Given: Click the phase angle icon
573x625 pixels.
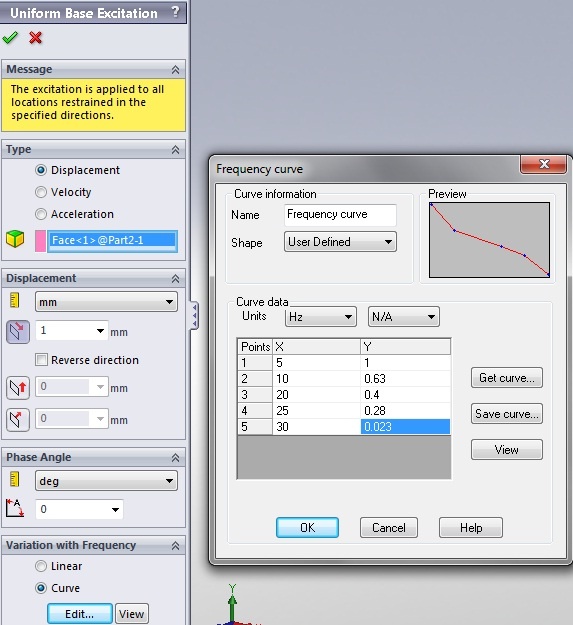Looking at the screenshot, I should coord(15,508).
